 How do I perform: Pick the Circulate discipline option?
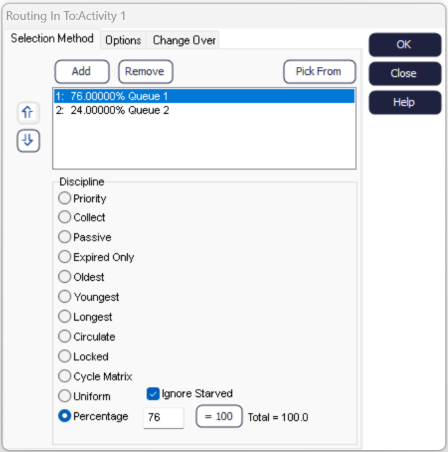coord(64,336)
